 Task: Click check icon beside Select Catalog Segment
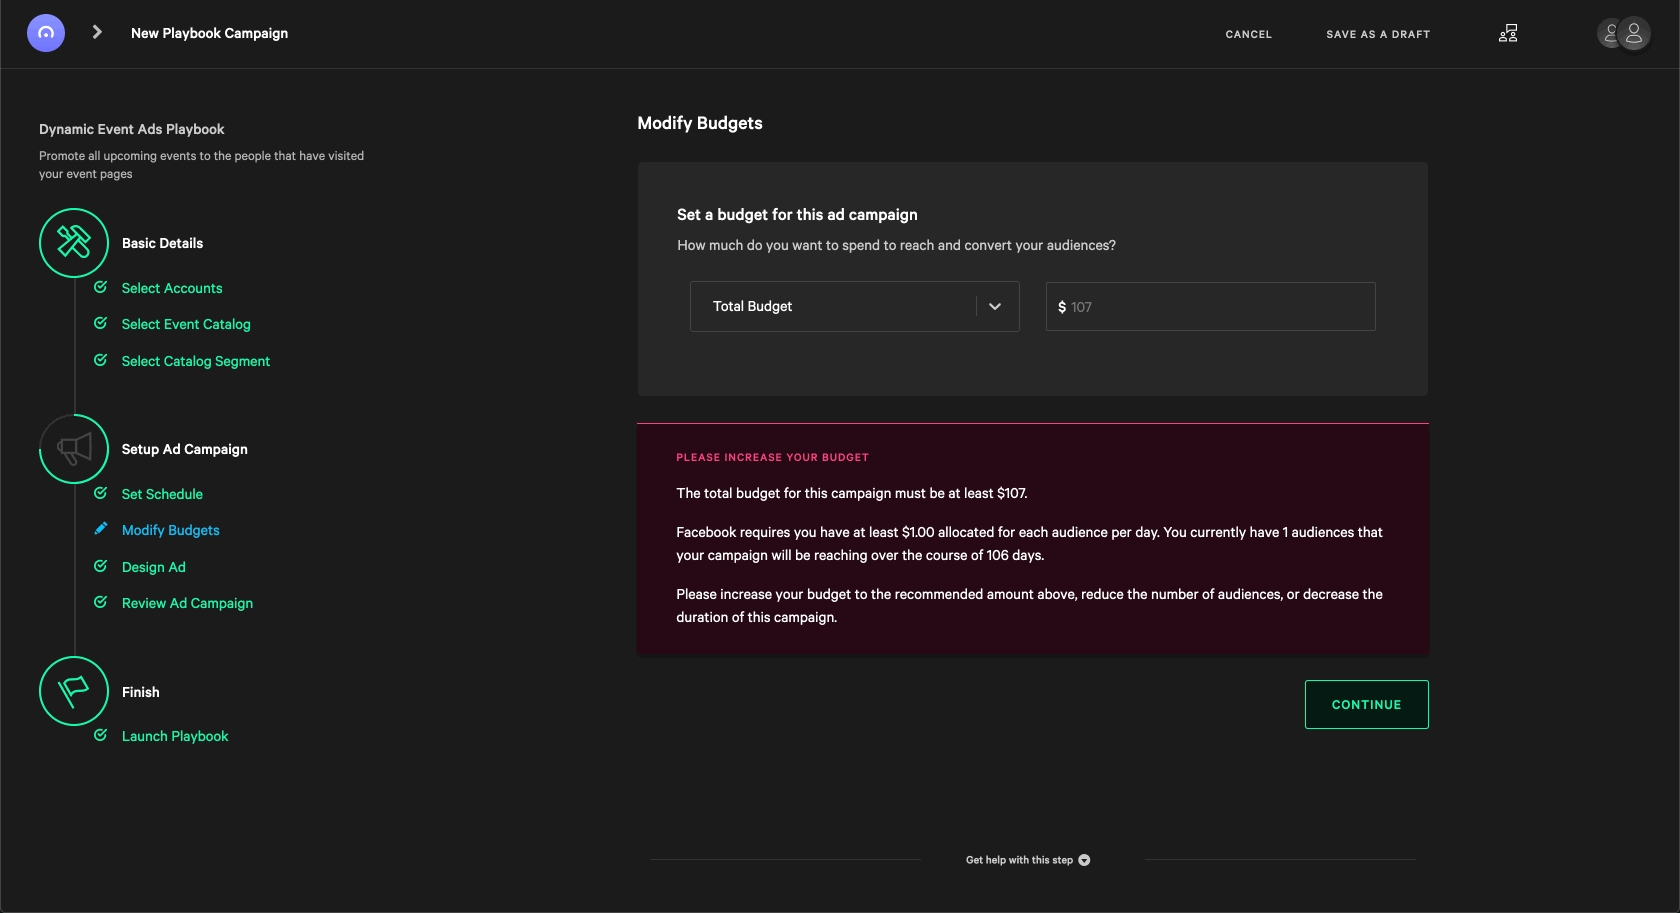coord(101,360)
